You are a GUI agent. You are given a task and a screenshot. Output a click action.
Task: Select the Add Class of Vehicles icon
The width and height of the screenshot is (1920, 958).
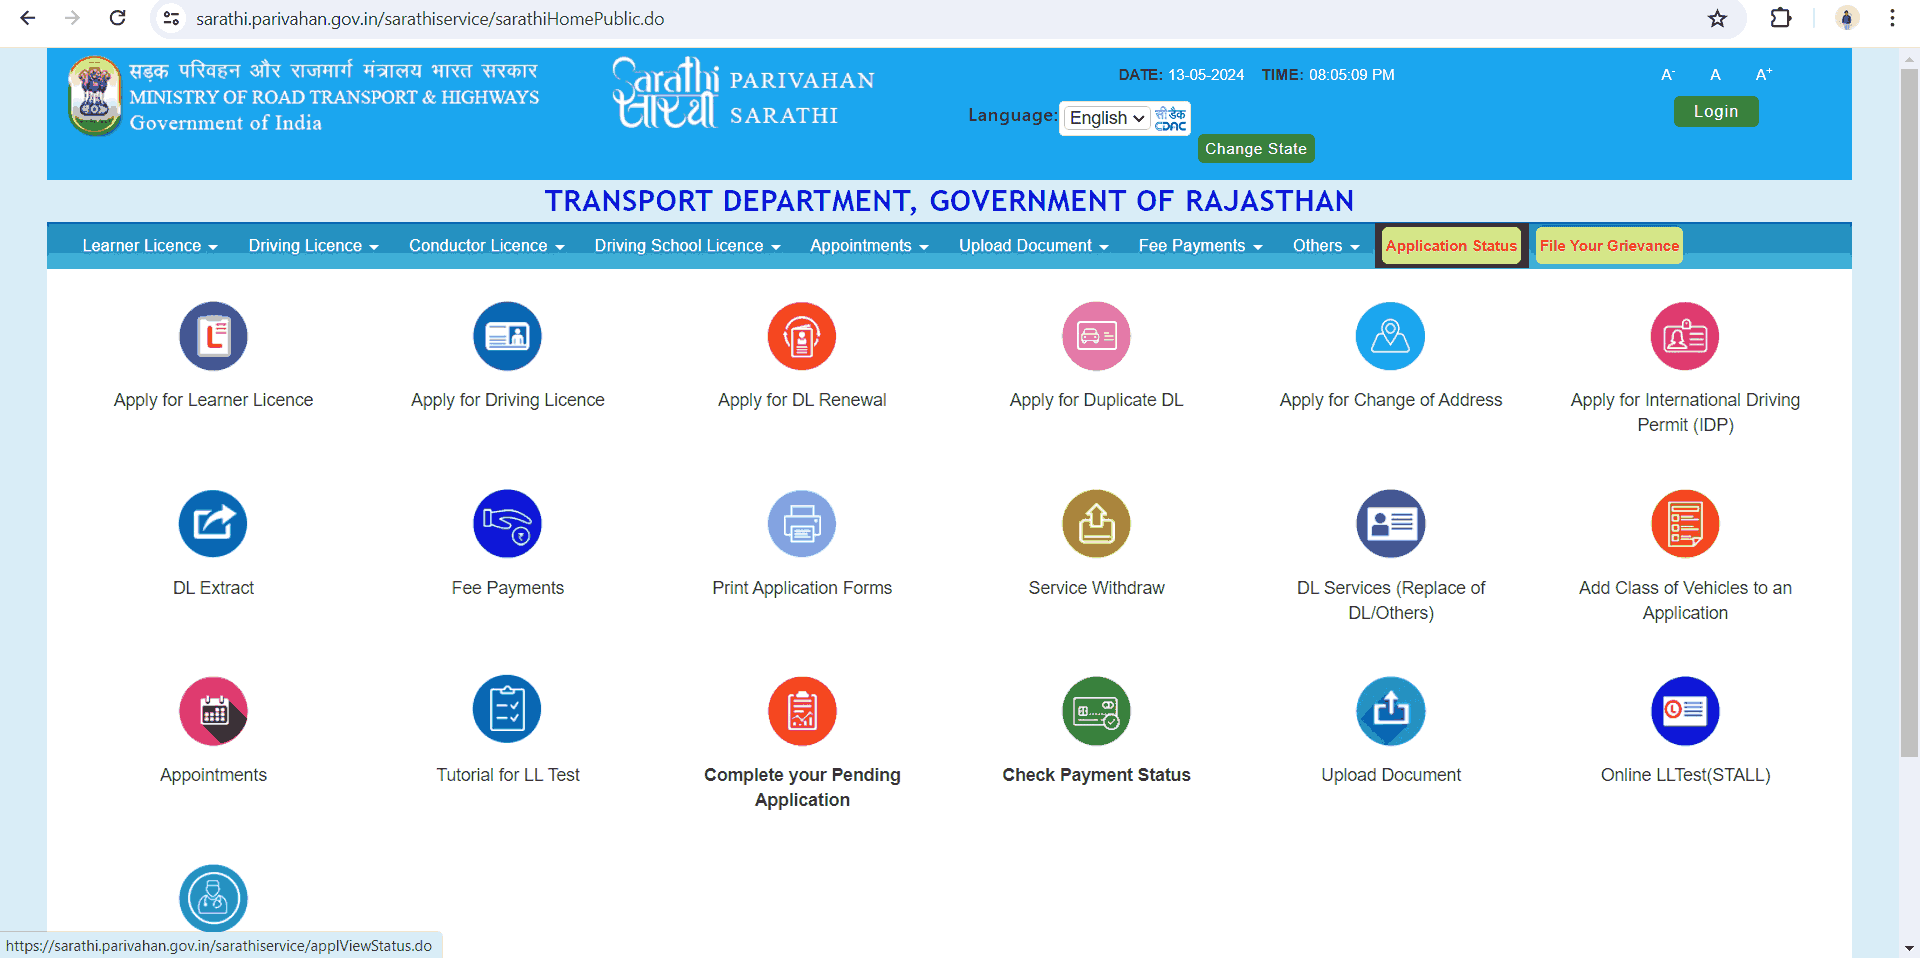click(1685, 524)
